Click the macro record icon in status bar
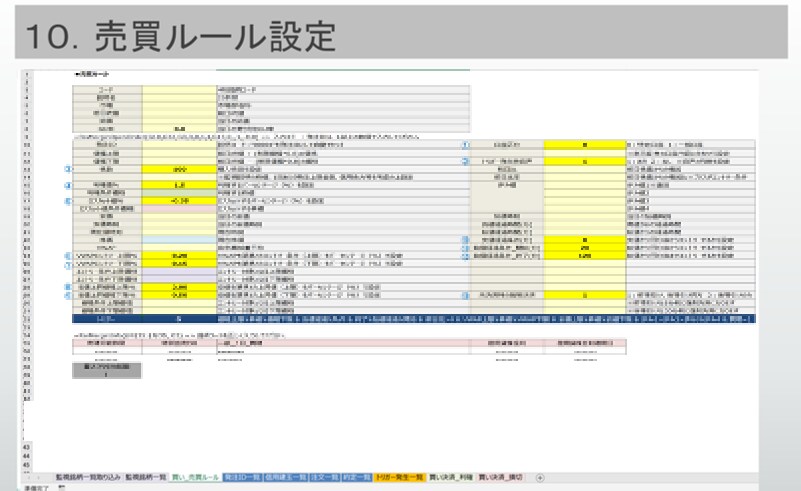 click(62, 488)
